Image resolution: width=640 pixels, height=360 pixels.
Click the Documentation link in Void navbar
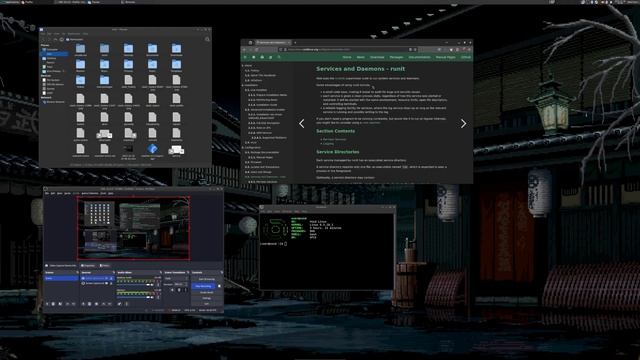pyautogui.click(x=420, y=57)
